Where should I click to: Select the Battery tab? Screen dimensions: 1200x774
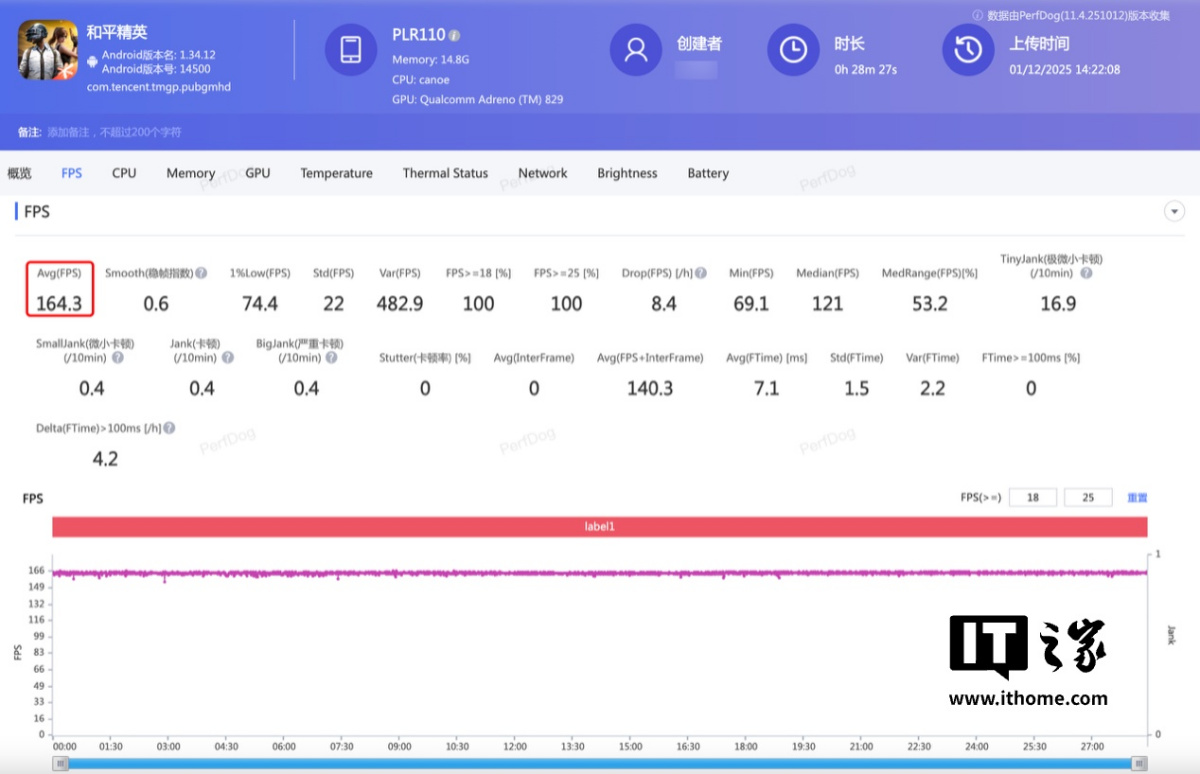707,173
